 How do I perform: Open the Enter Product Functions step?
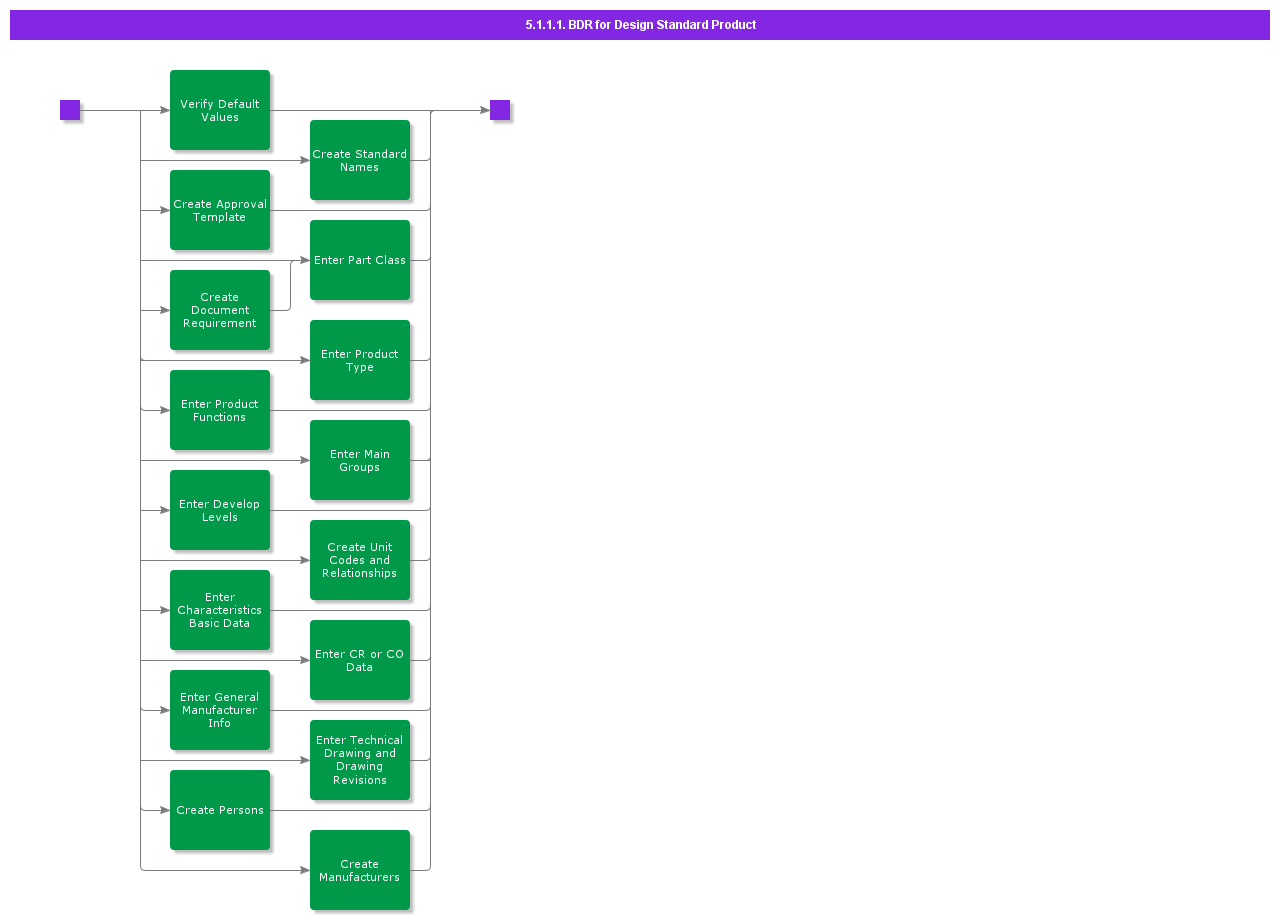point(220,410)
